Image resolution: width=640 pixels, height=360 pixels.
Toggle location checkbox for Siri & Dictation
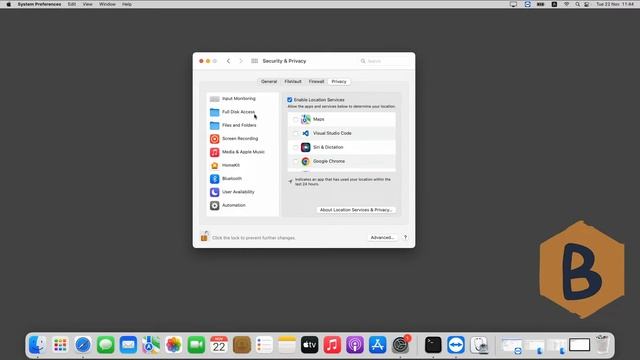[x=296, y=147]
